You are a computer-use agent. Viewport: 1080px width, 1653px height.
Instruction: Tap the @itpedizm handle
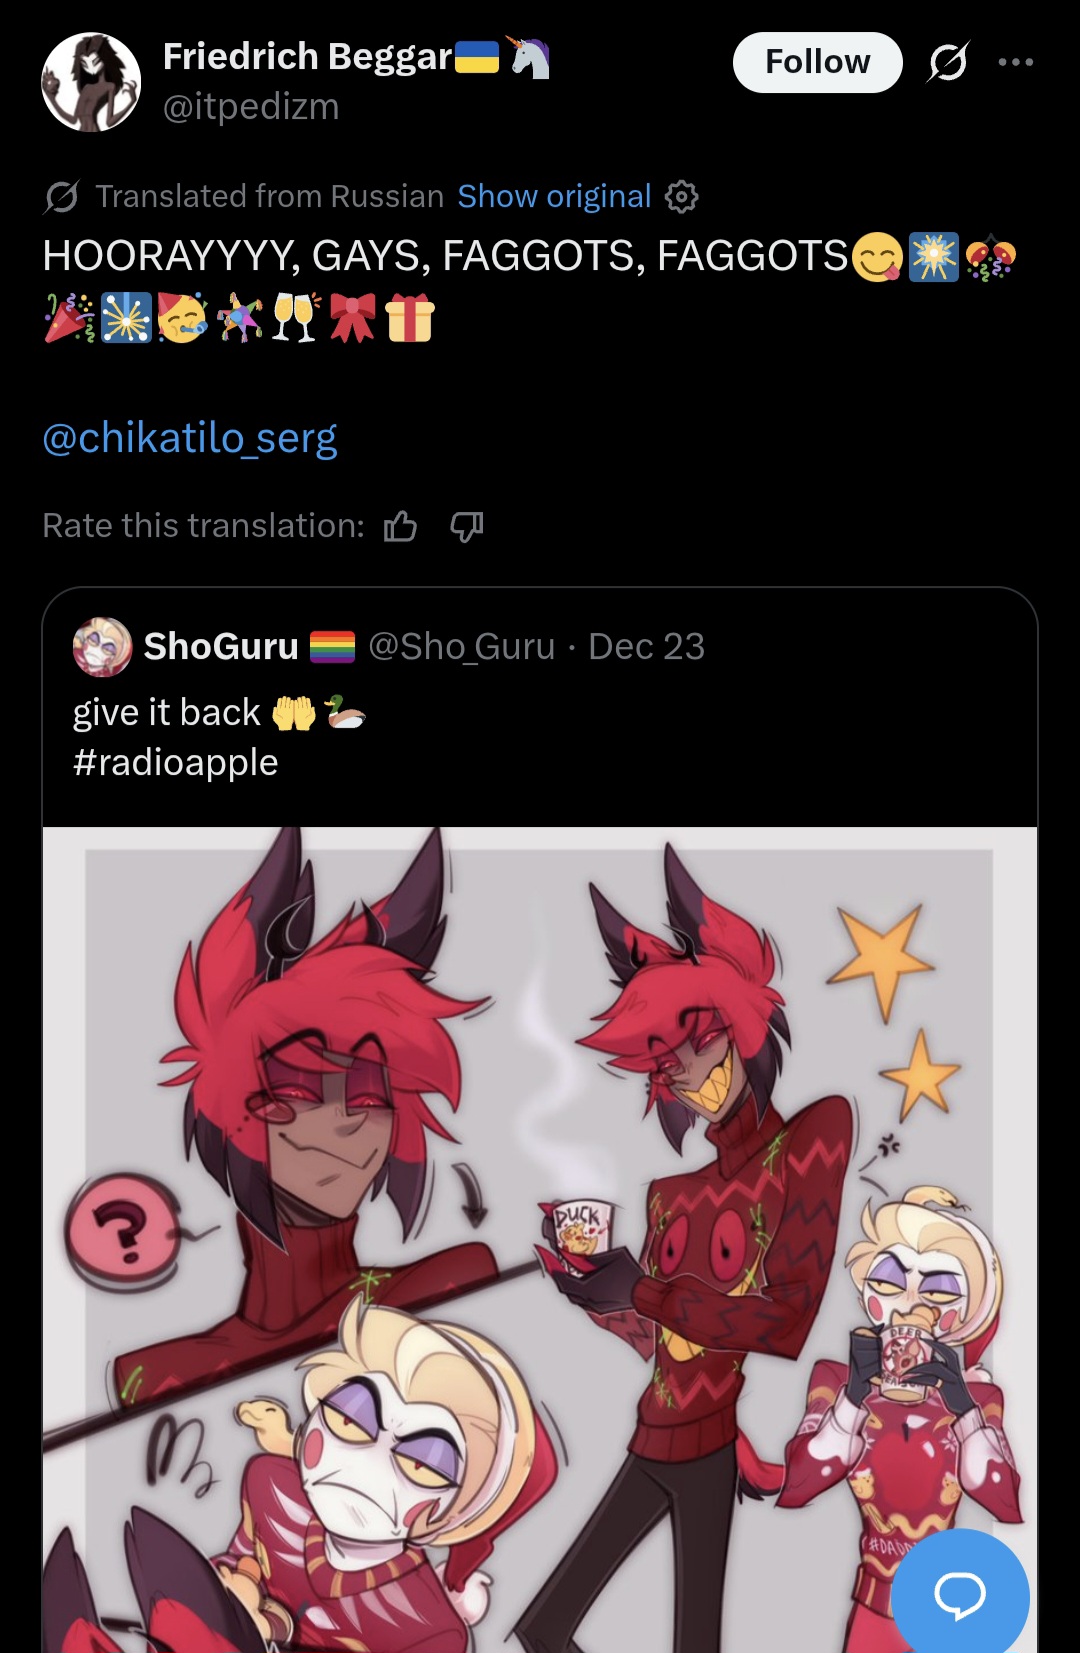(251, 106)
